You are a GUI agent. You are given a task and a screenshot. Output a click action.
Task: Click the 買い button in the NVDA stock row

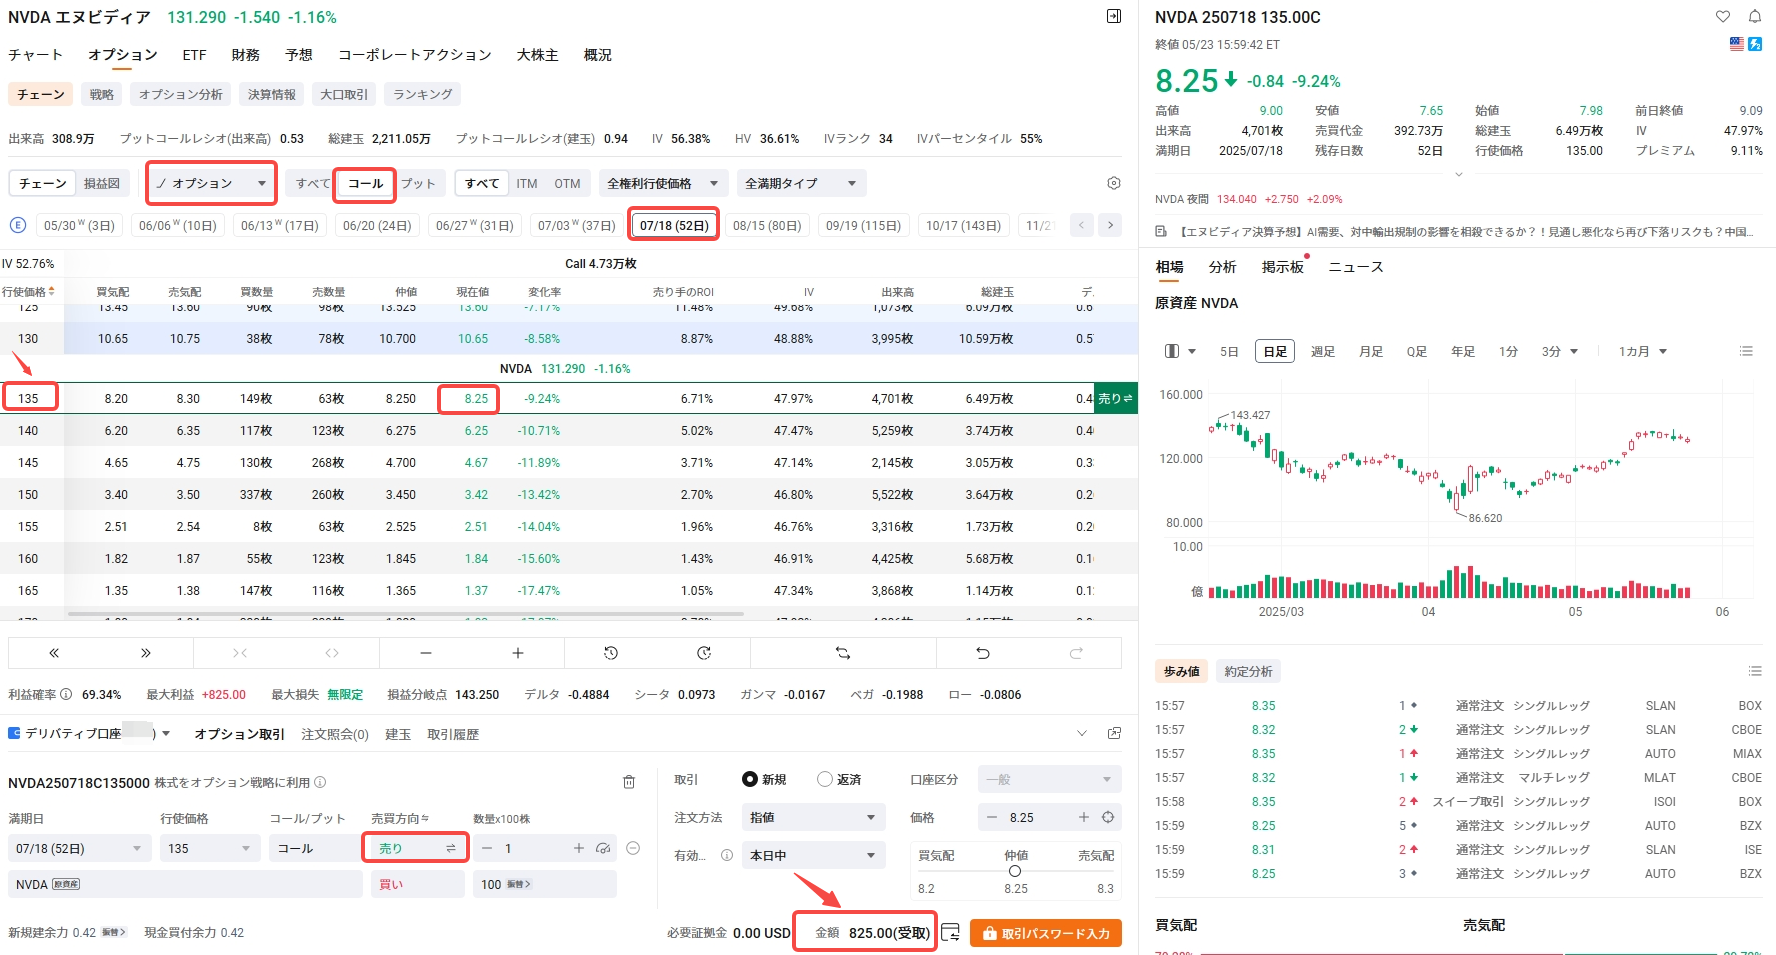pyautogui.click(x=416, y=884)
